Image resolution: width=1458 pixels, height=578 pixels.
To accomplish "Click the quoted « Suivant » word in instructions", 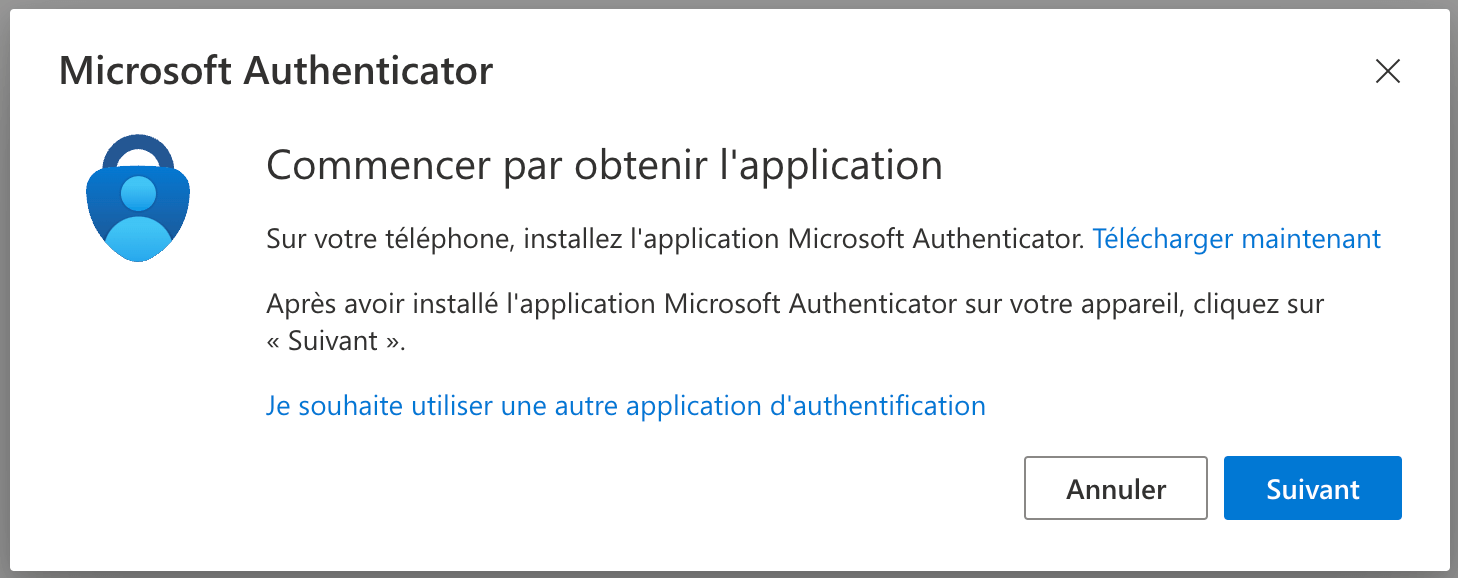I will (336, 340).
